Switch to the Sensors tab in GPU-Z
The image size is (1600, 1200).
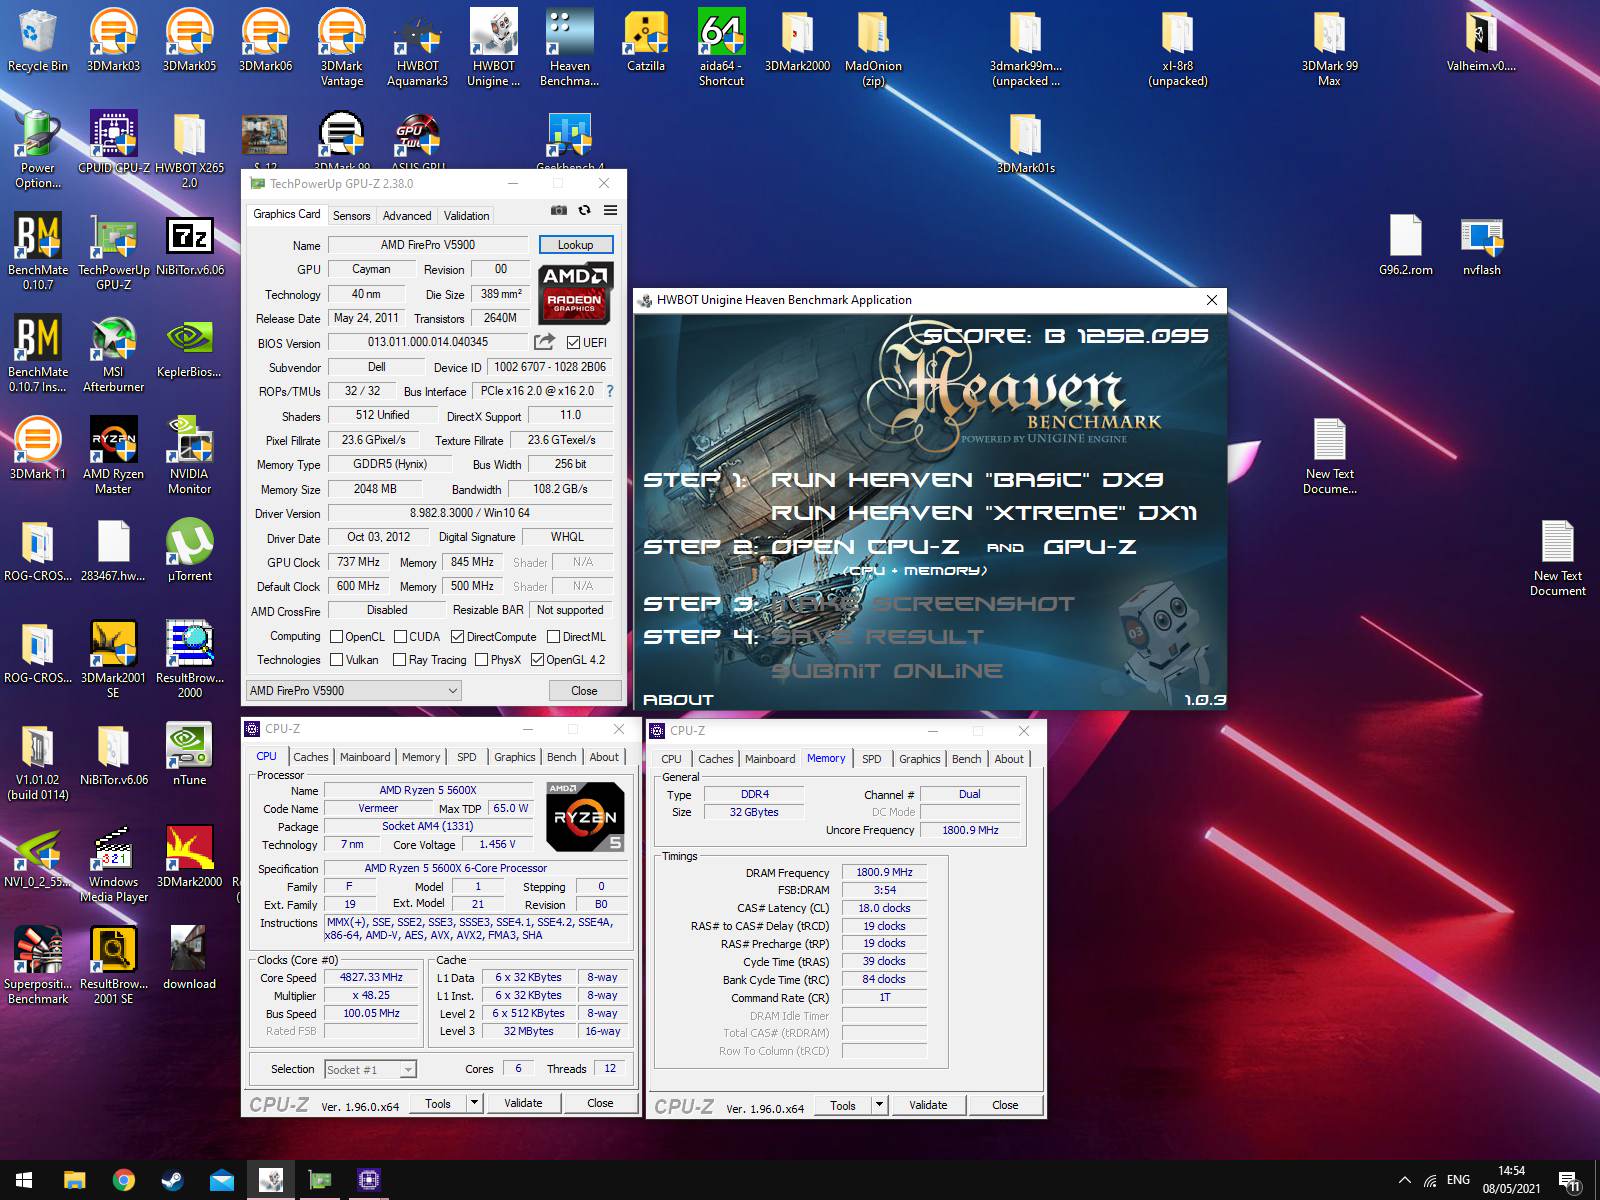351,215
